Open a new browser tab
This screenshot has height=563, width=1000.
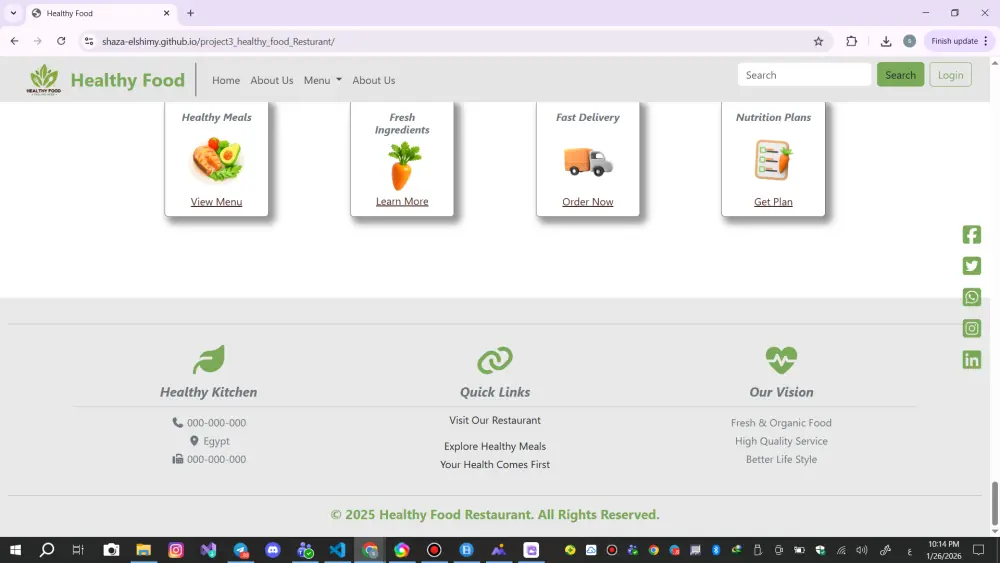coord(190,13)
